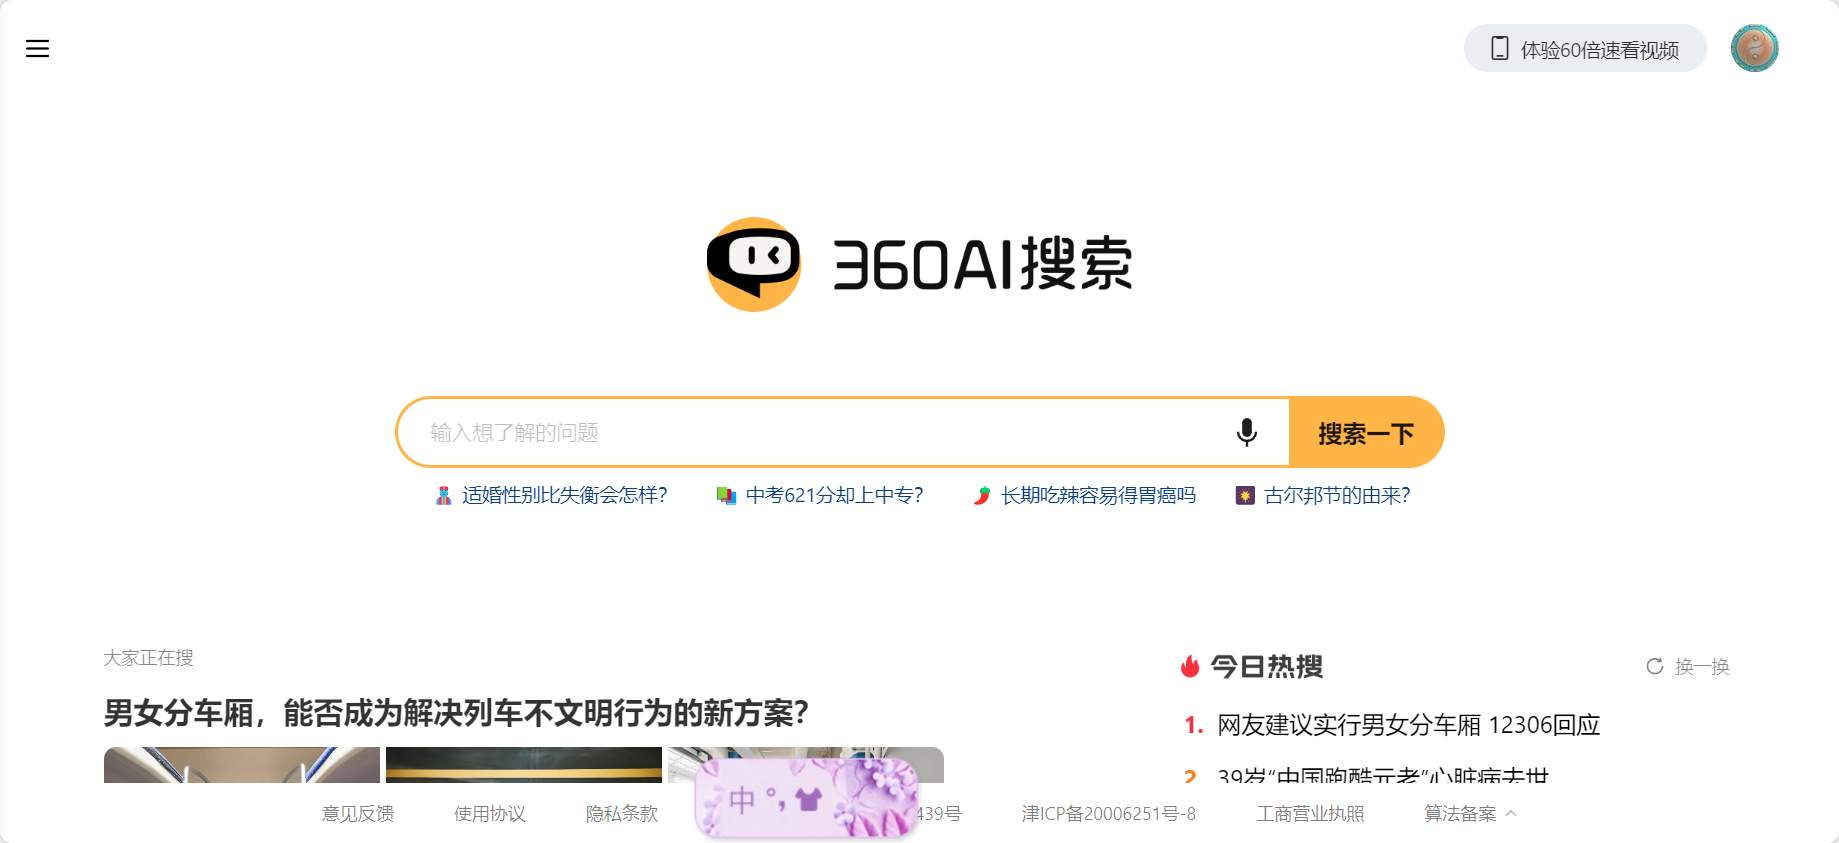This screenshot has height=843, width=1839.
Task: Open suggestion 中考621分却上中专?
Action: pos(834,495)
